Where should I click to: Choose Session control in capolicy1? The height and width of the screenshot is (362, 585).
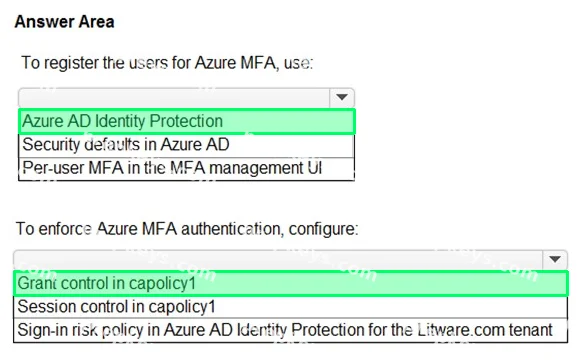(x=291, y=307)
